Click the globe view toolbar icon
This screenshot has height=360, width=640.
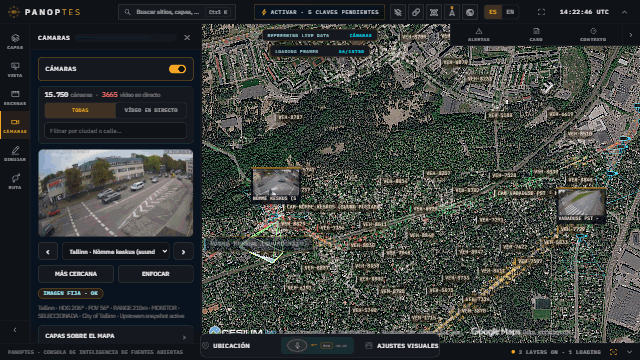470,12
